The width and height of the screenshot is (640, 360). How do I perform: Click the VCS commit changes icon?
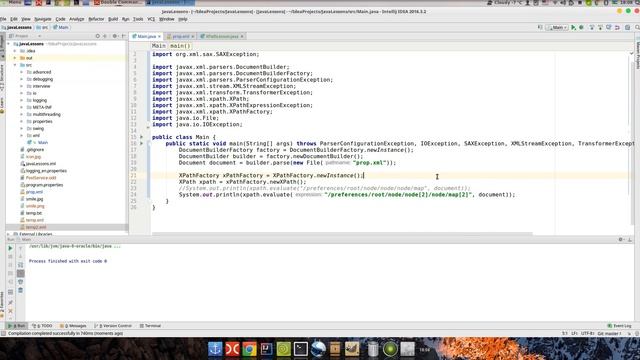tap(600, 27)
